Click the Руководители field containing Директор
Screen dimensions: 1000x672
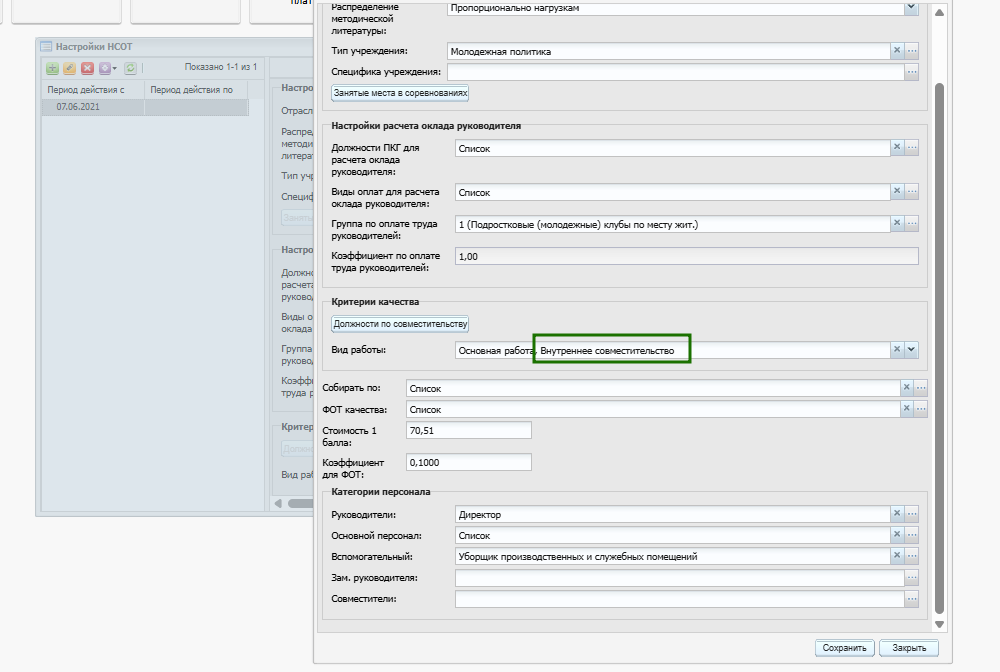click(x=673, y=514)
